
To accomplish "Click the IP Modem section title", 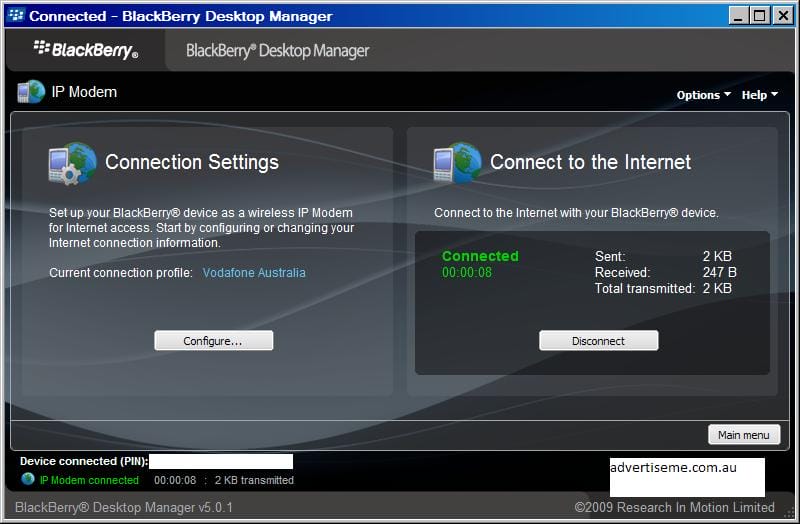I will click(x=84, y=92).
